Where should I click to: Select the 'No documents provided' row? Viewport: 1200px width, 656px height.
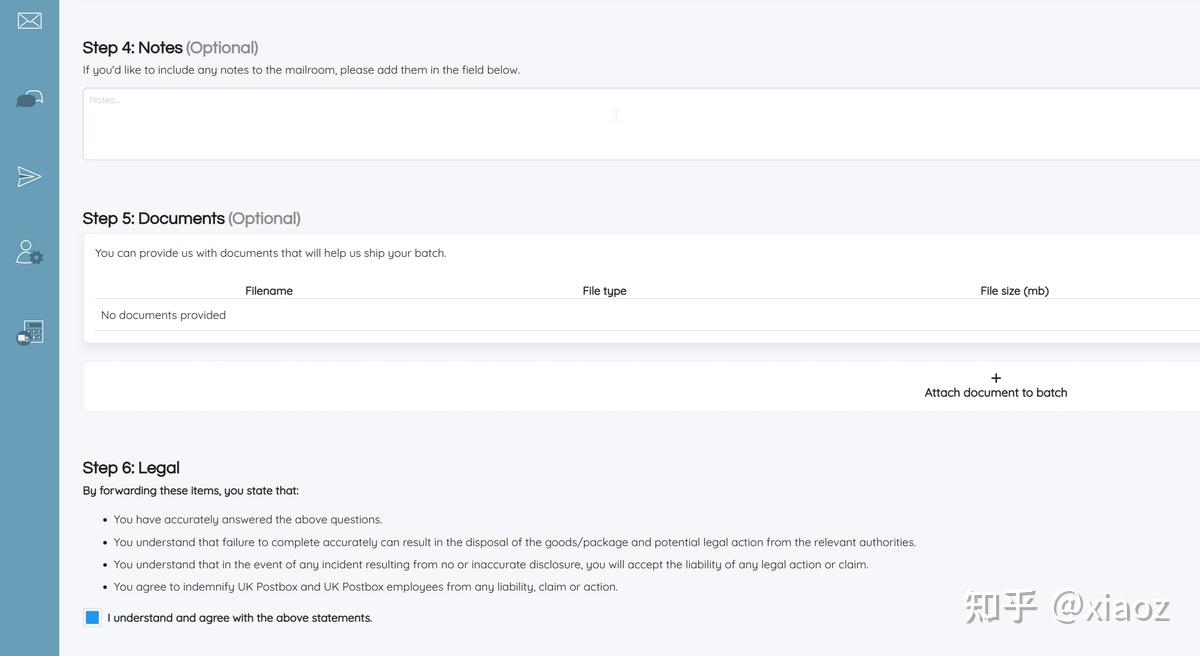pos(164,315)
